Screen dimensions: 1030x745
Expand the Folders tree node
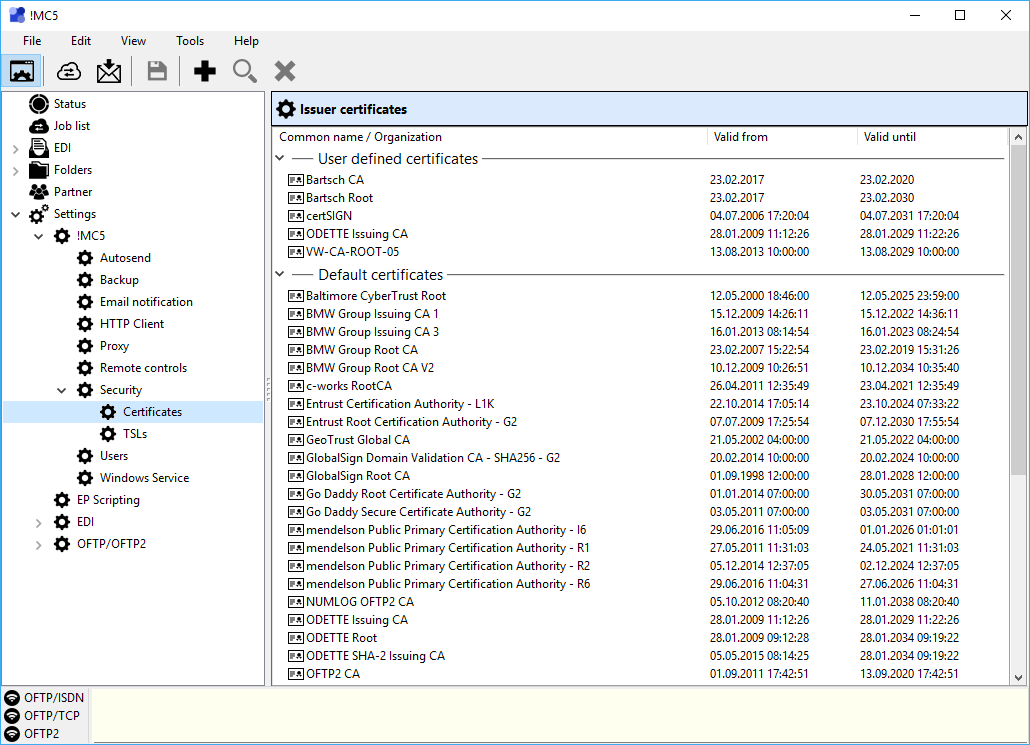pos(16,171)
